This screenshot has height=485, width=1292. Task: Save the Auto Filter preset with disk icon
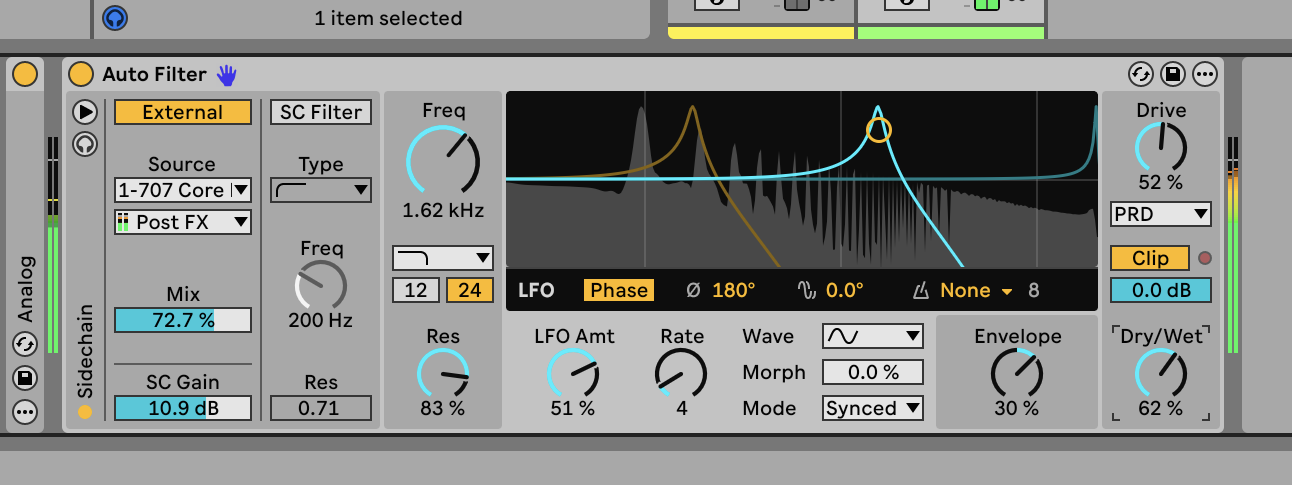point(1173,74)
